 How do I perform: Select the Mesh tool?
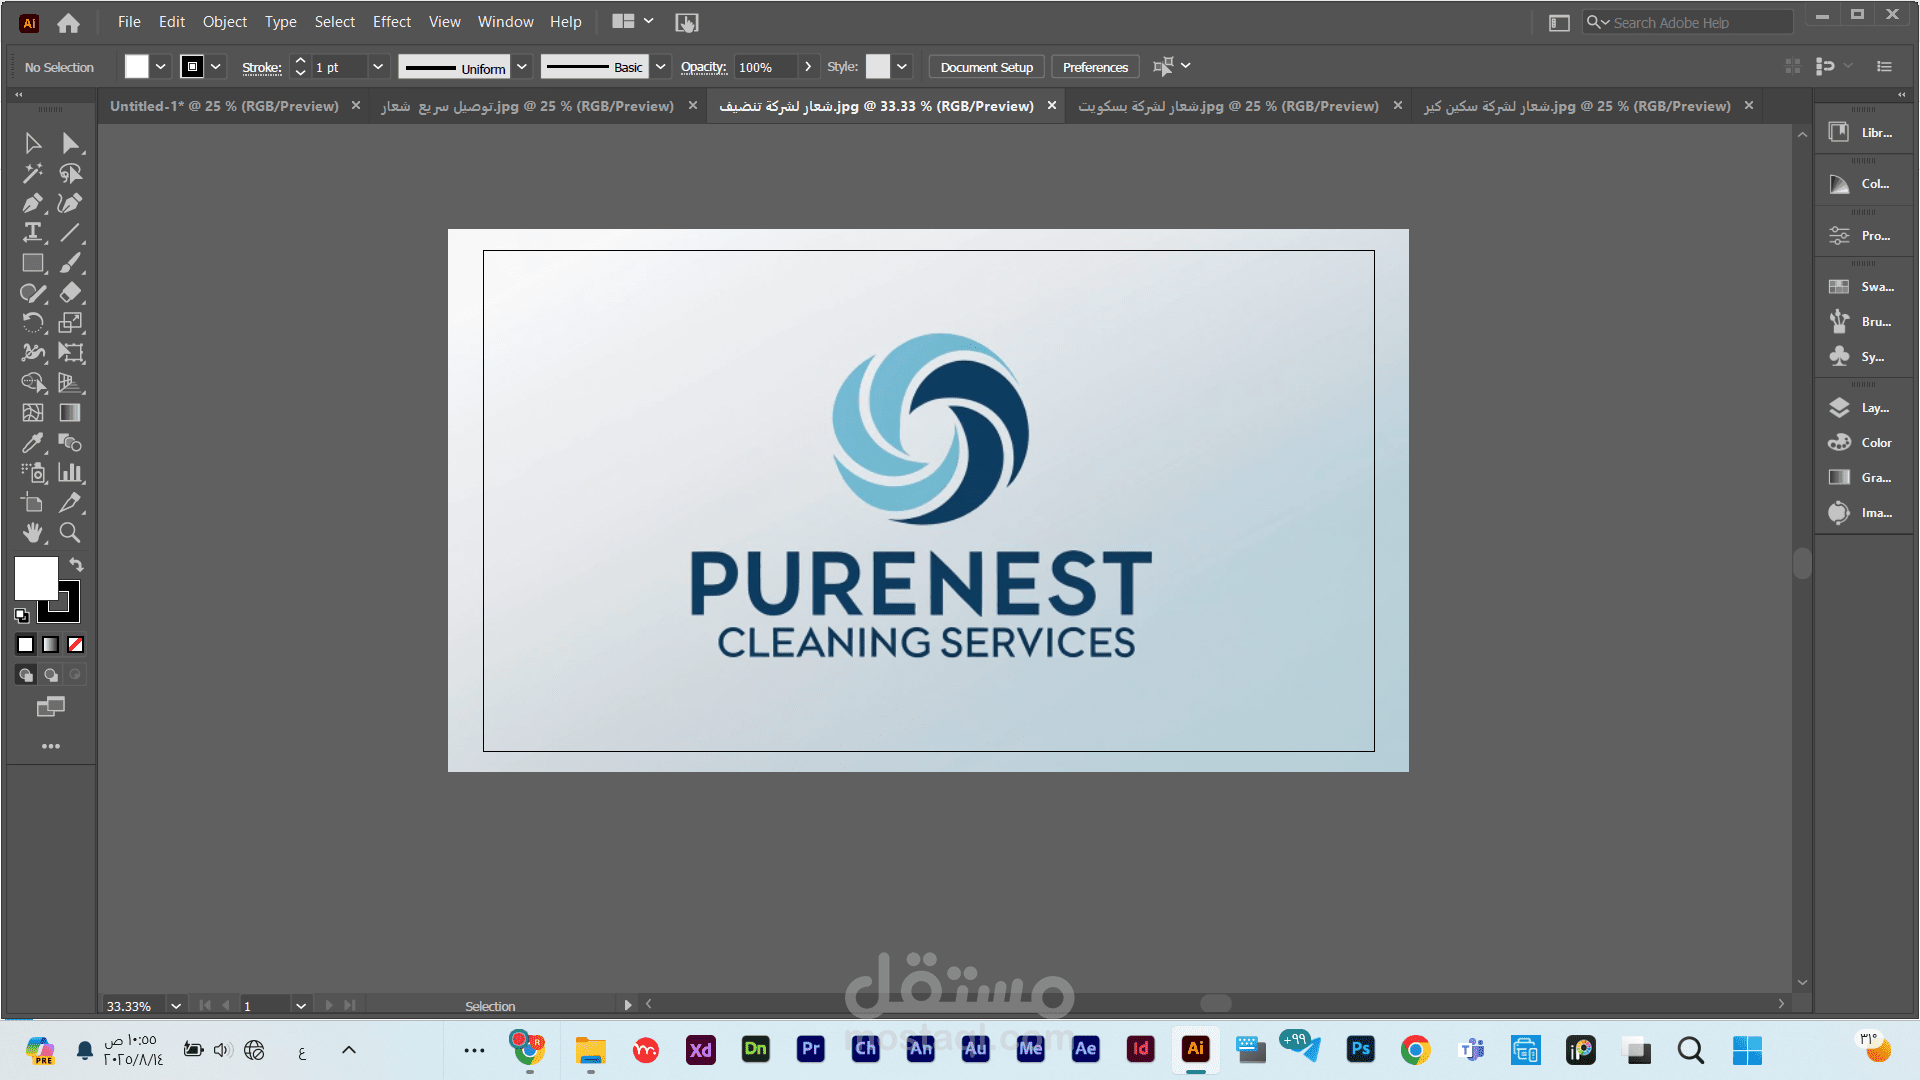33,413
